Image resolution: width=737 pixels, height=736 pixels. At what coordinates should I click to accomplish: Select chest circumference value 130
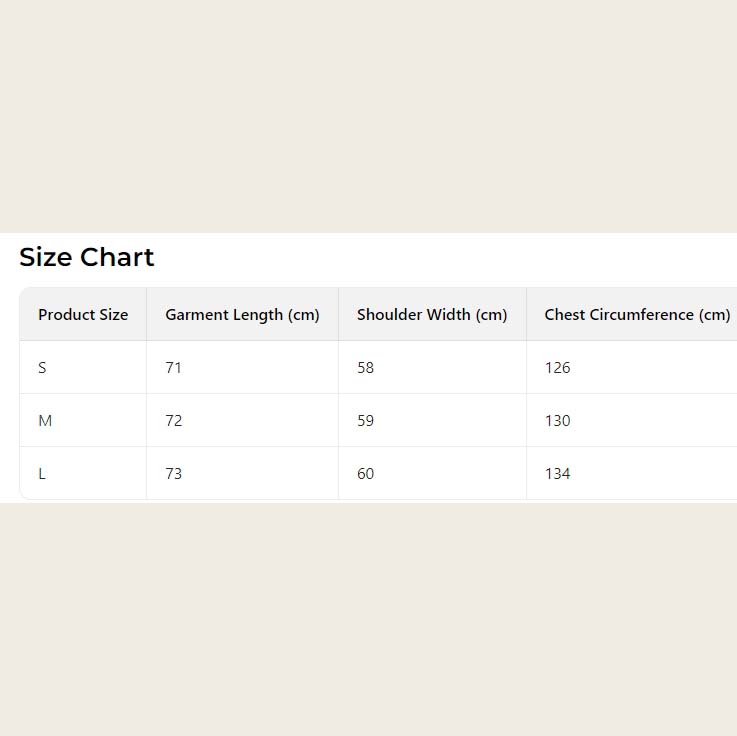557,421
